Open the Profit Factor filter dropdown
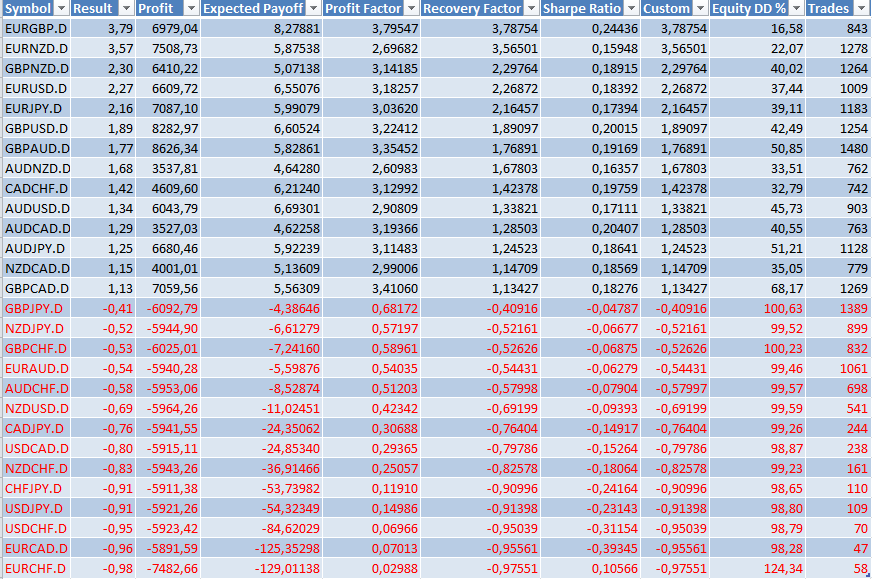 click(412, 8)
